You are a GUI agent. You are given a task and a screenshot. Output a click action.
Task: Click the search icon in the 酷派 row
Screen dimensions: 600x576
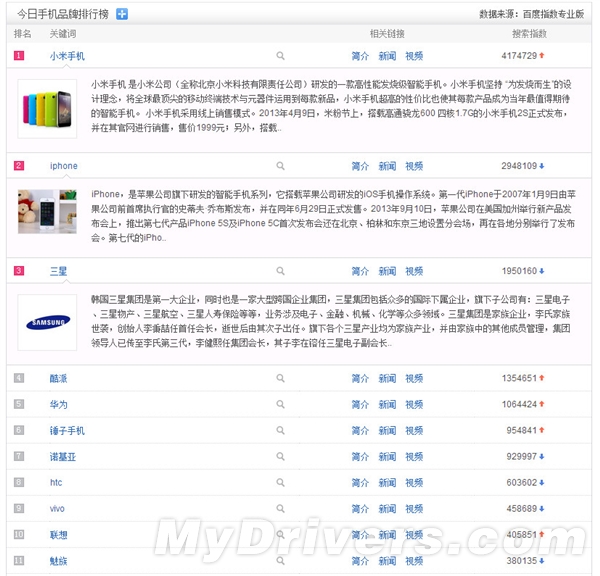(x=280, y=378)
